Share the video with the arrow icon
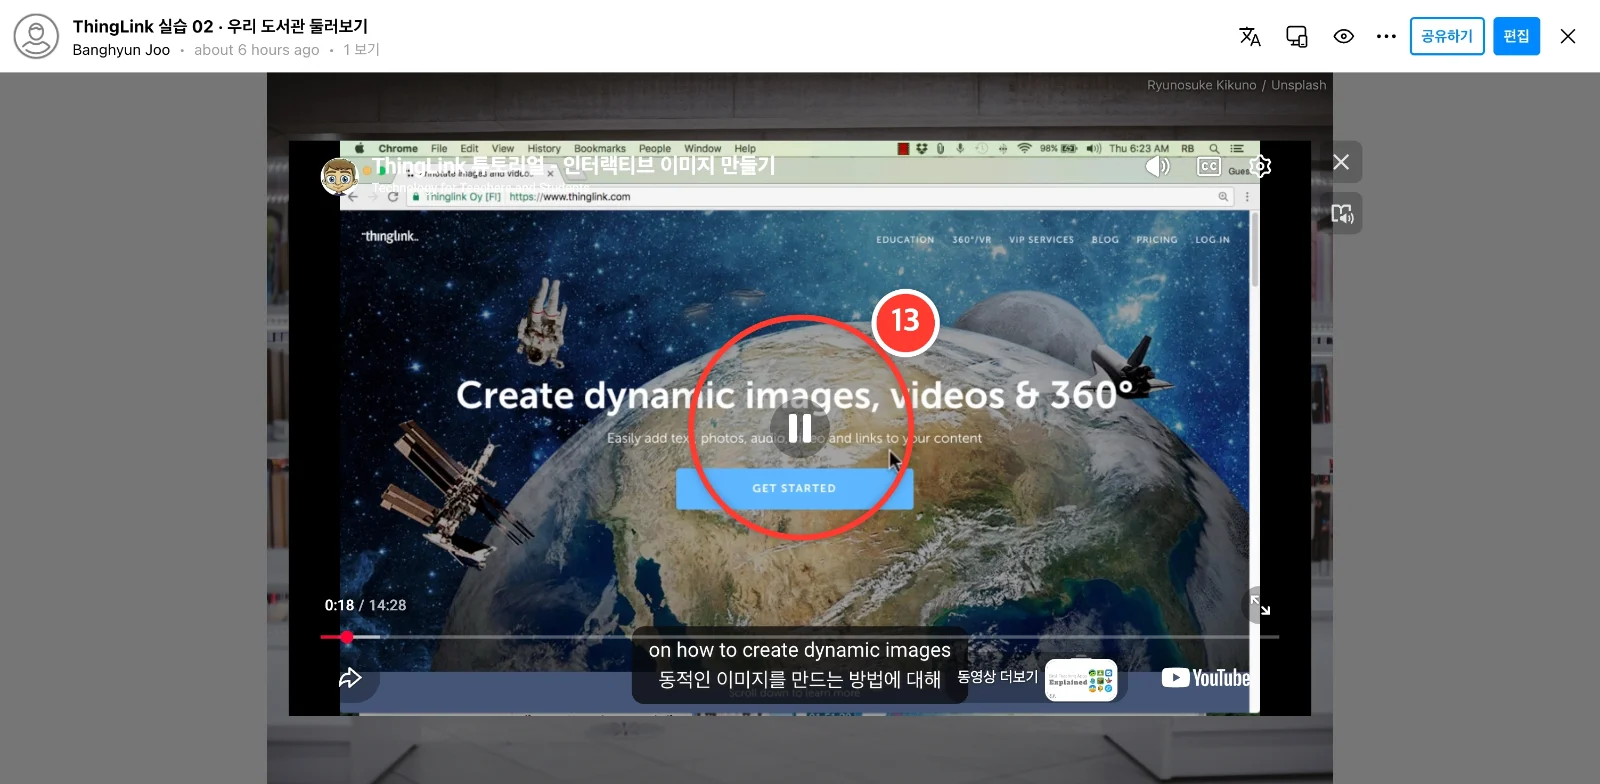This screenshot has width=1600, height=784. tap(350, 678)
